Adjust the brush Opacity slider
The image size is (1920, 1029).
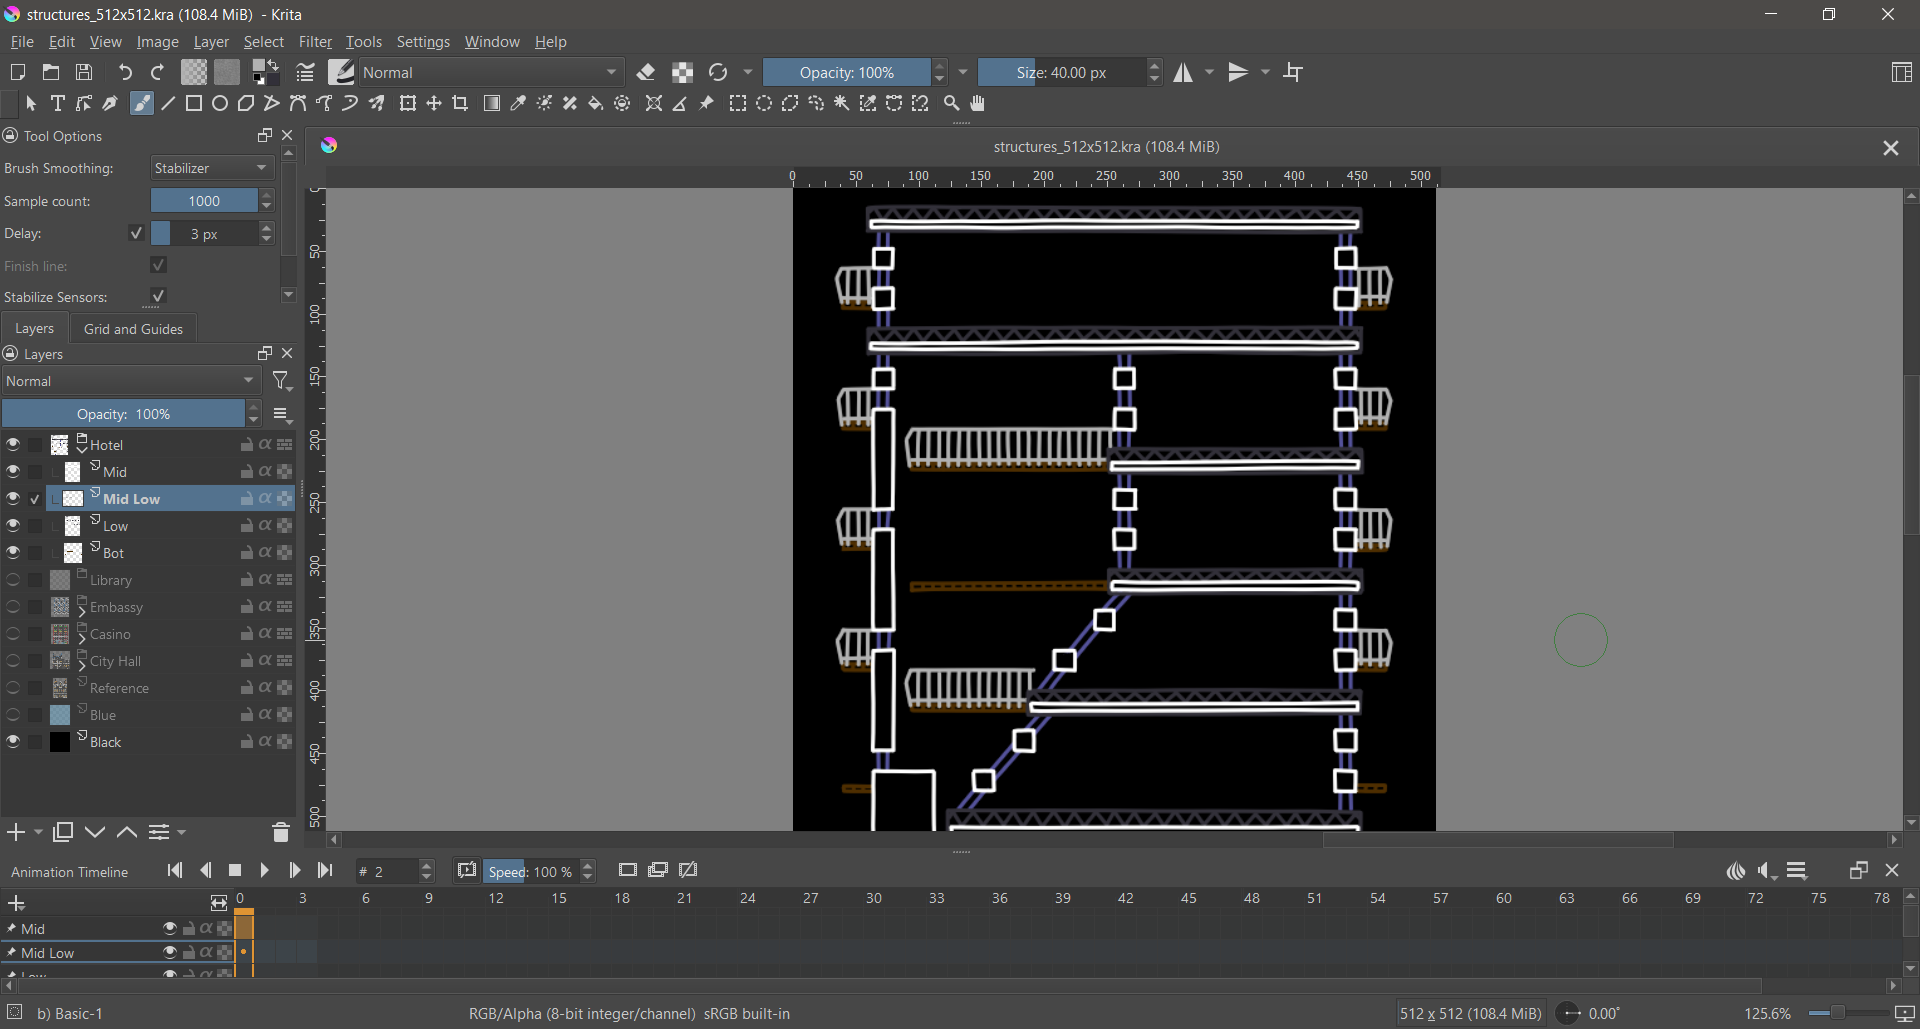(847, 72)
